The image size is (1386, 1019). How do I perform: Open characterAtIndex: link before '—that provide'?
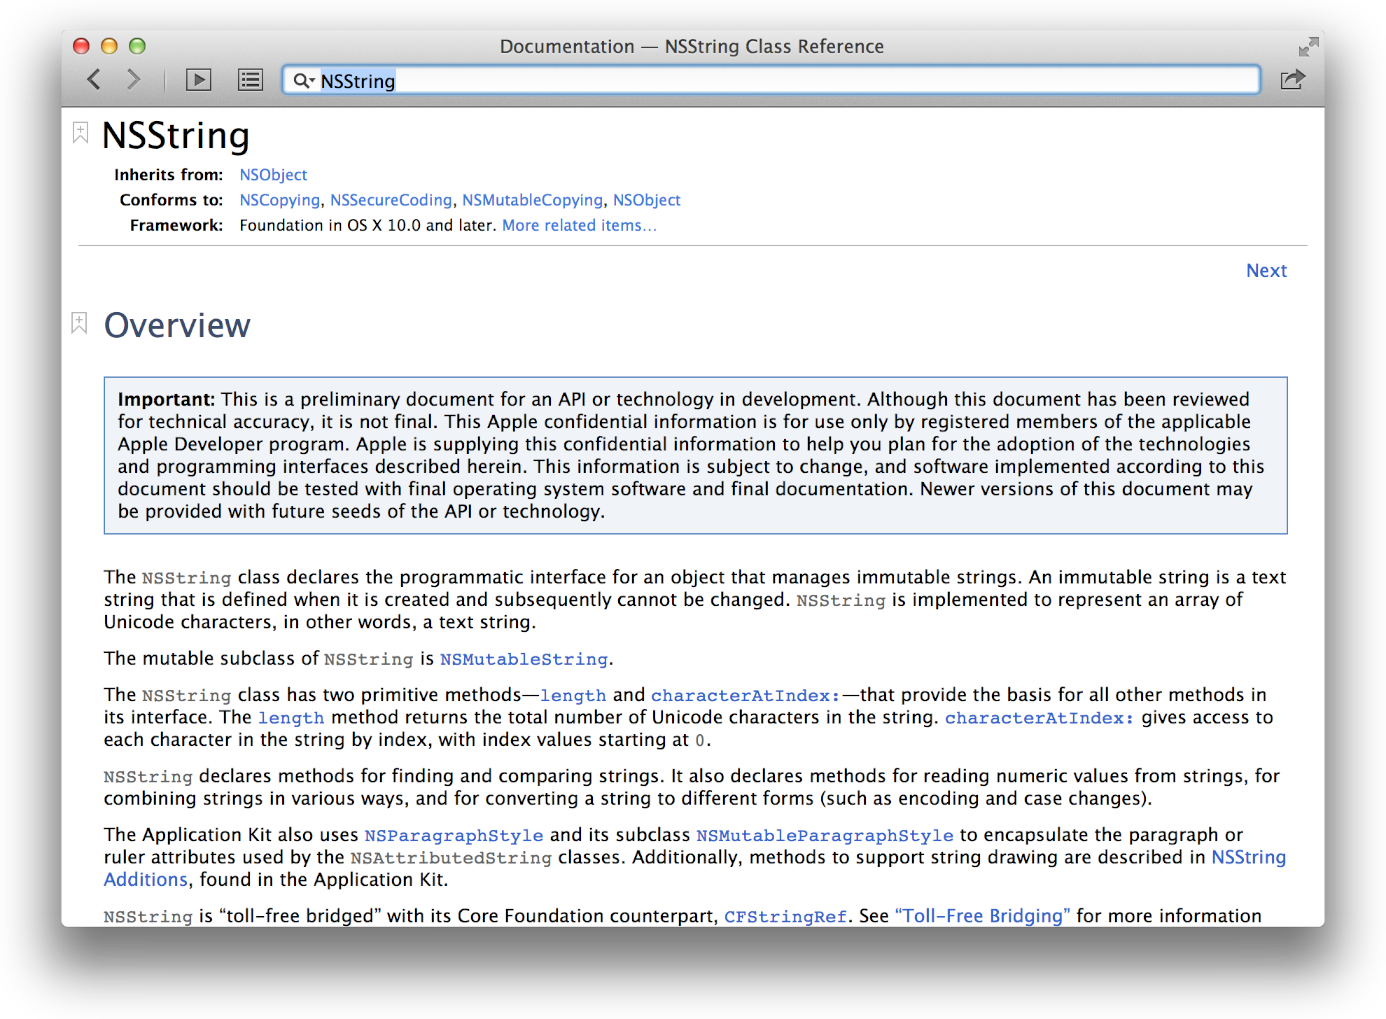coord(746,695)
